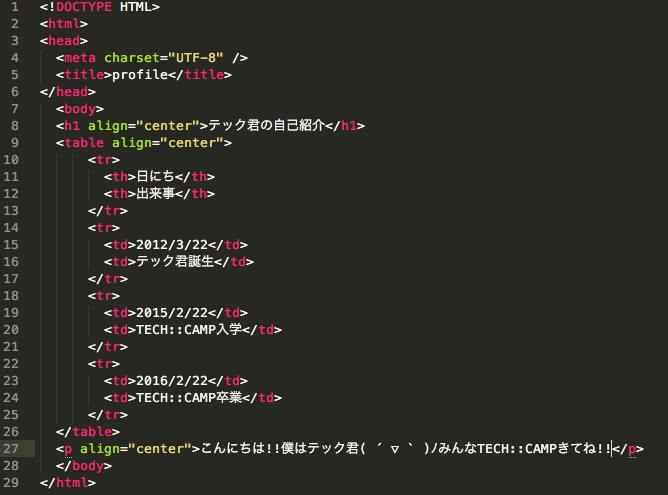Click the opening head tag on line 3
The height and width of the screenshot is (495, 668).
coord(64,41)
